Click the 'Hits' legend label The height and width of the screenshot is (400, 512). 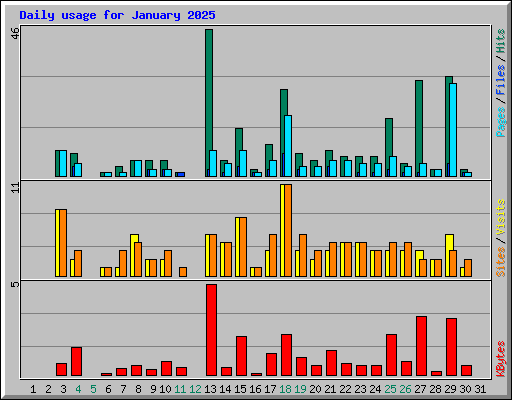point(500,41)
